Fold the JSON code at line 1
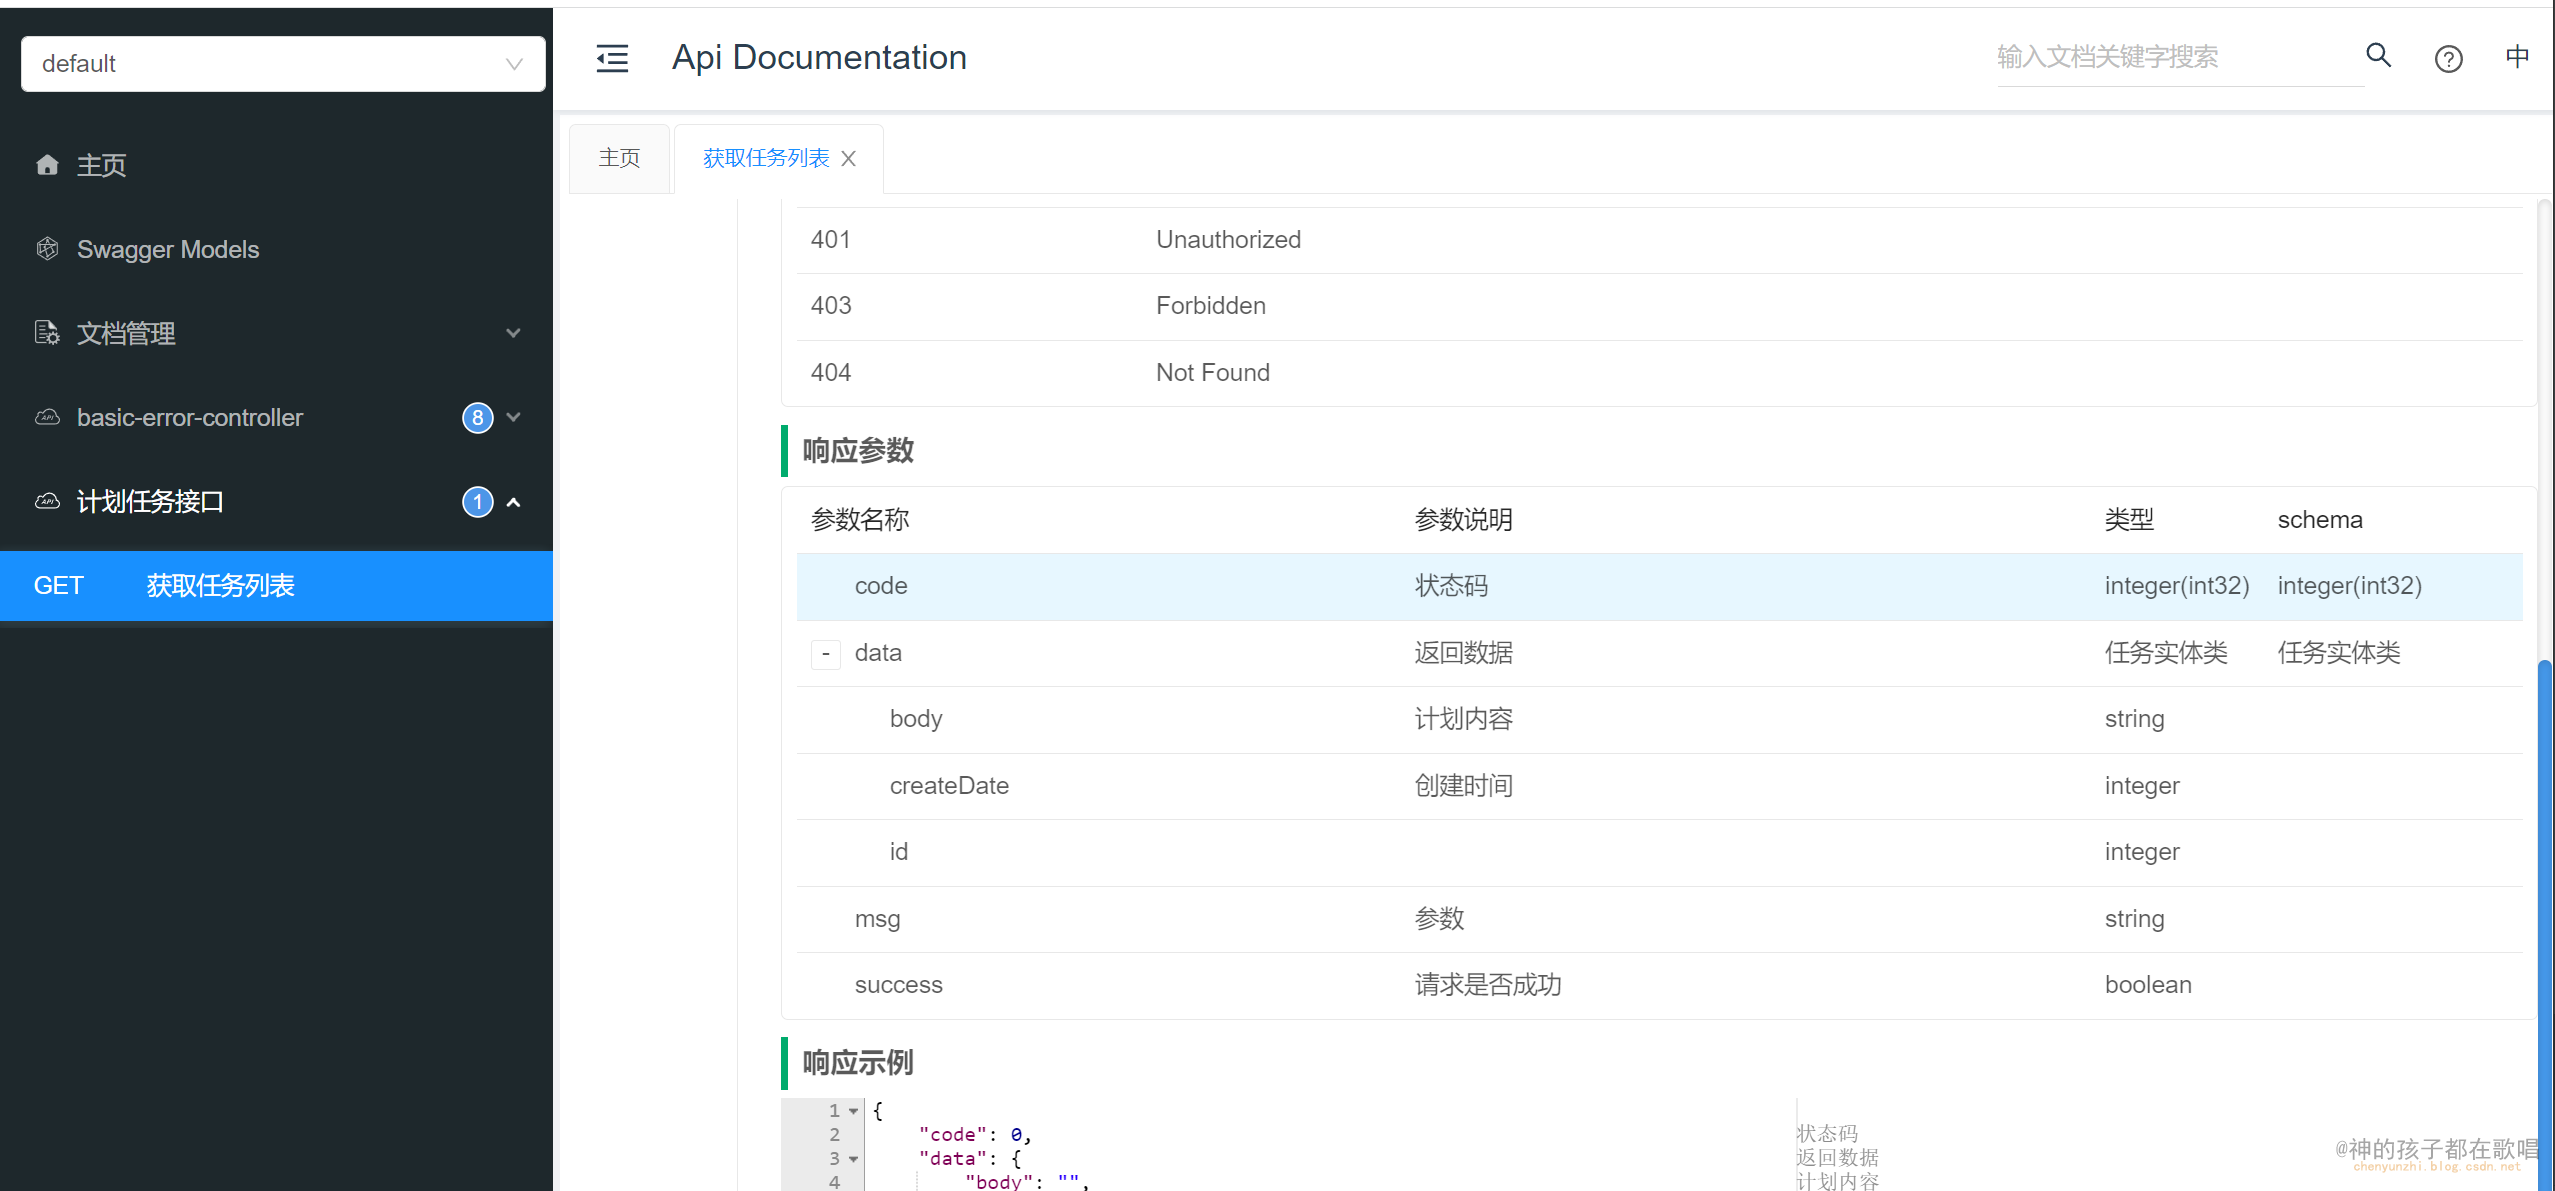 click(853, 1111)
